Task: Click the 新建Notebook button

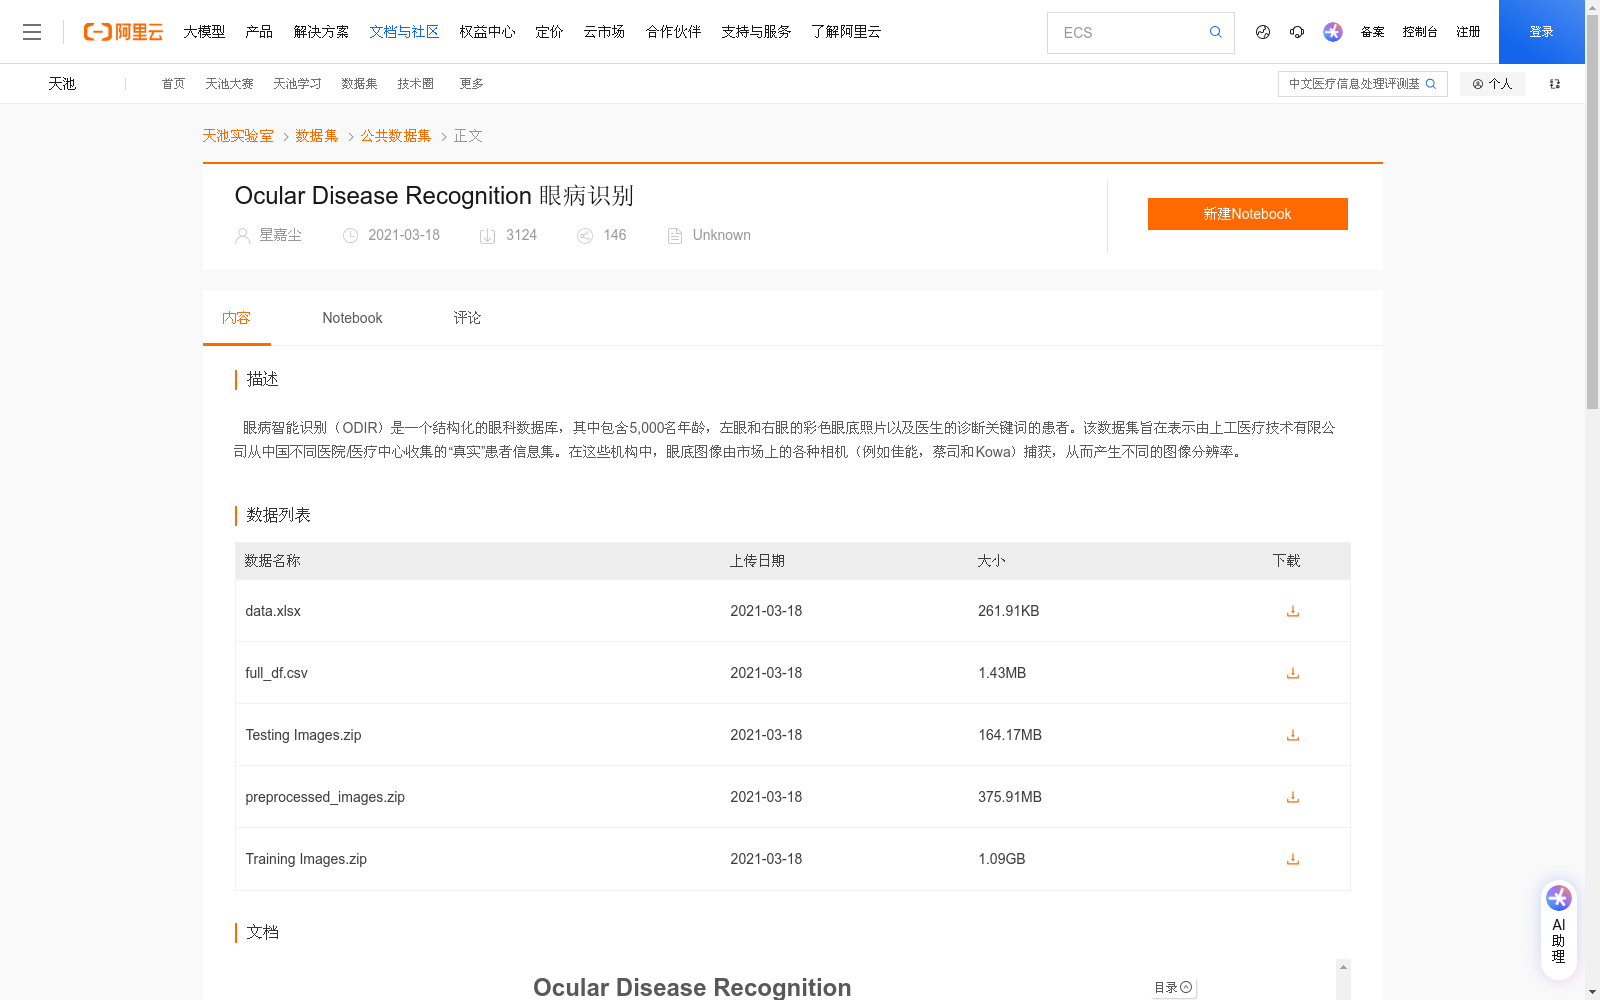Action: 1247,214
